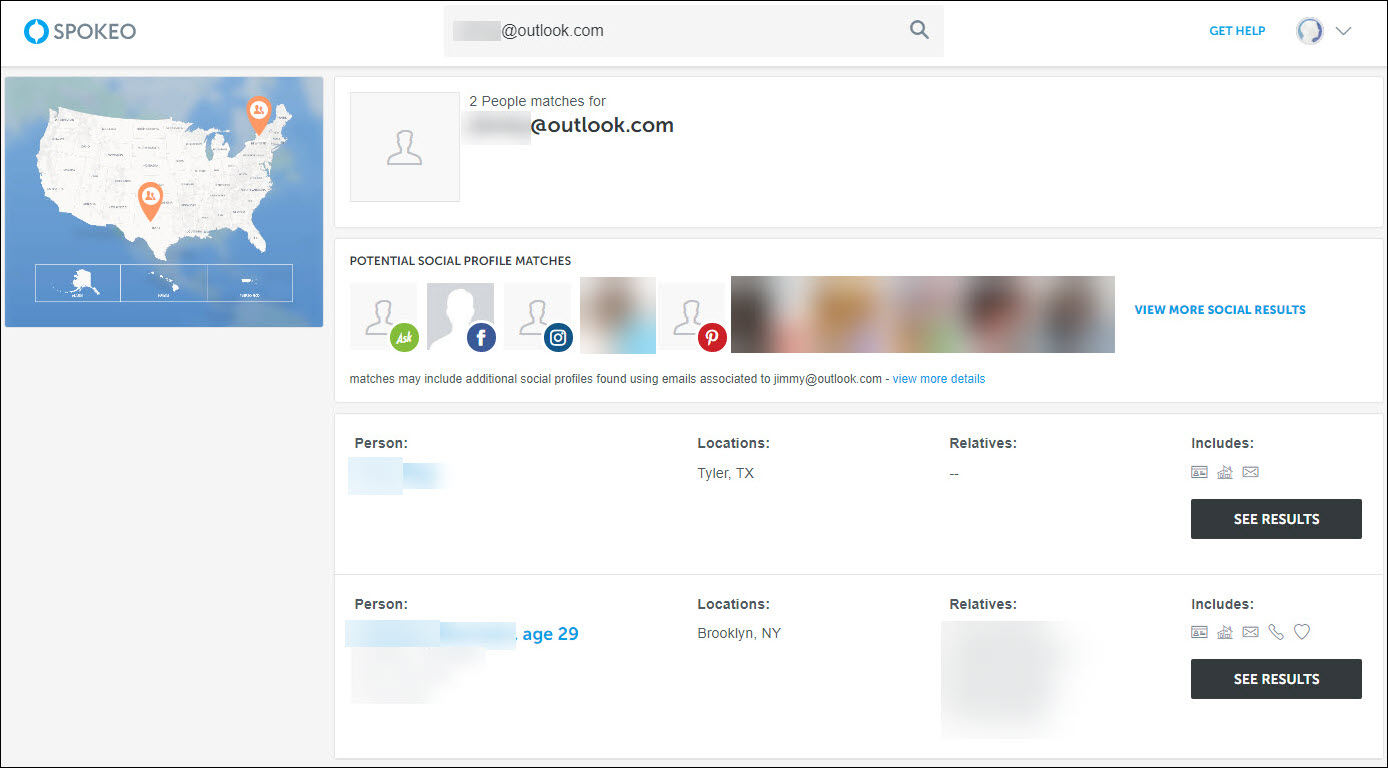
Task: Click the property icon in Brooklyn row
Action: [1225, 632]
